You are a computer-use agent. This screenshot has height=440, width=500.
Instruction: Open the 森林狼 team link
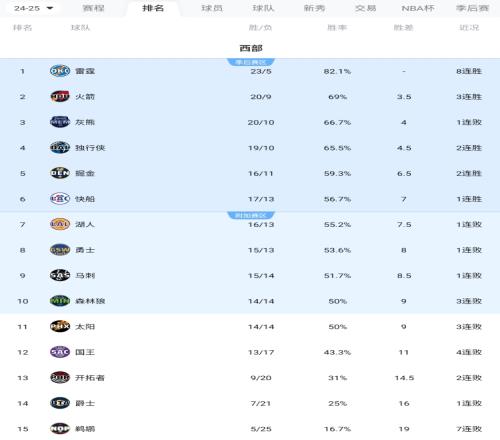point(90,301)
